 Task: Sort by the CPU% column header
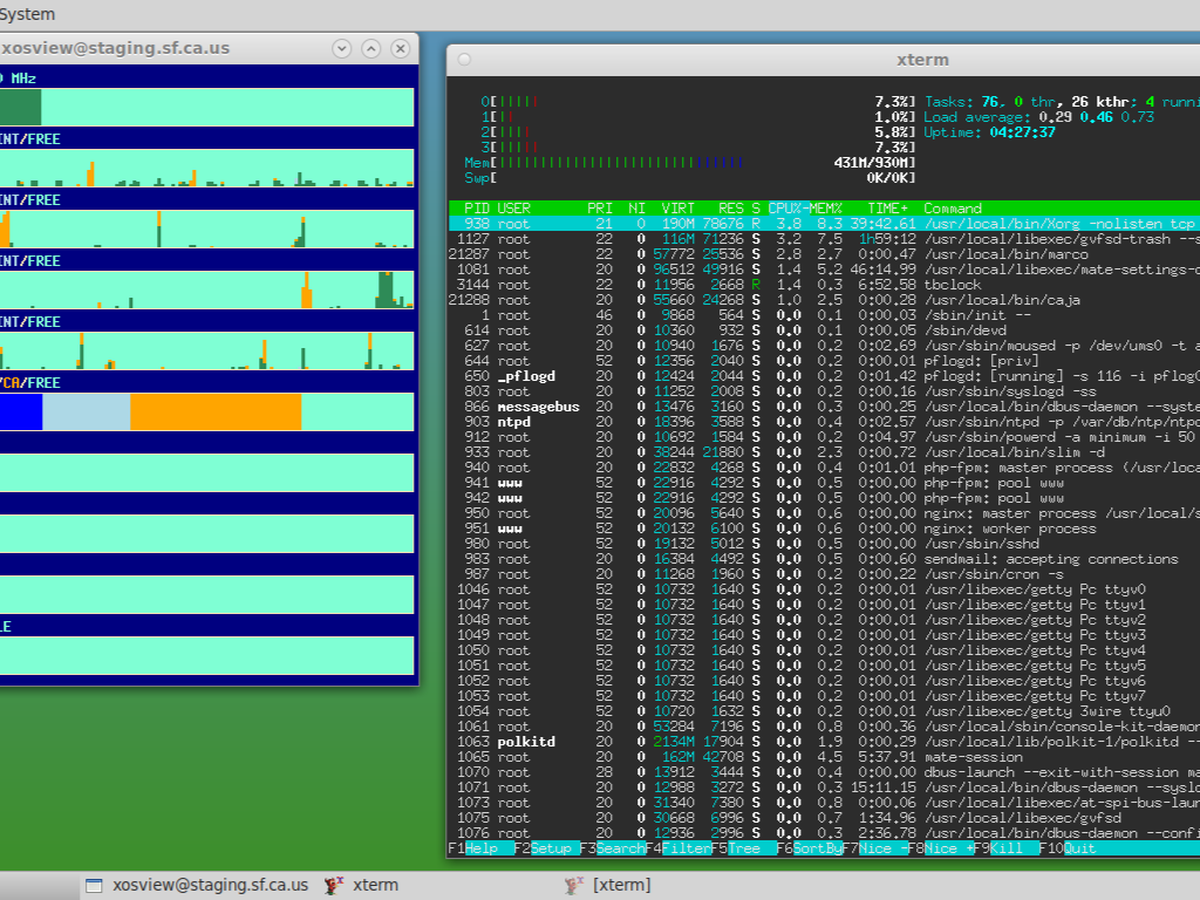pos(786,208)
